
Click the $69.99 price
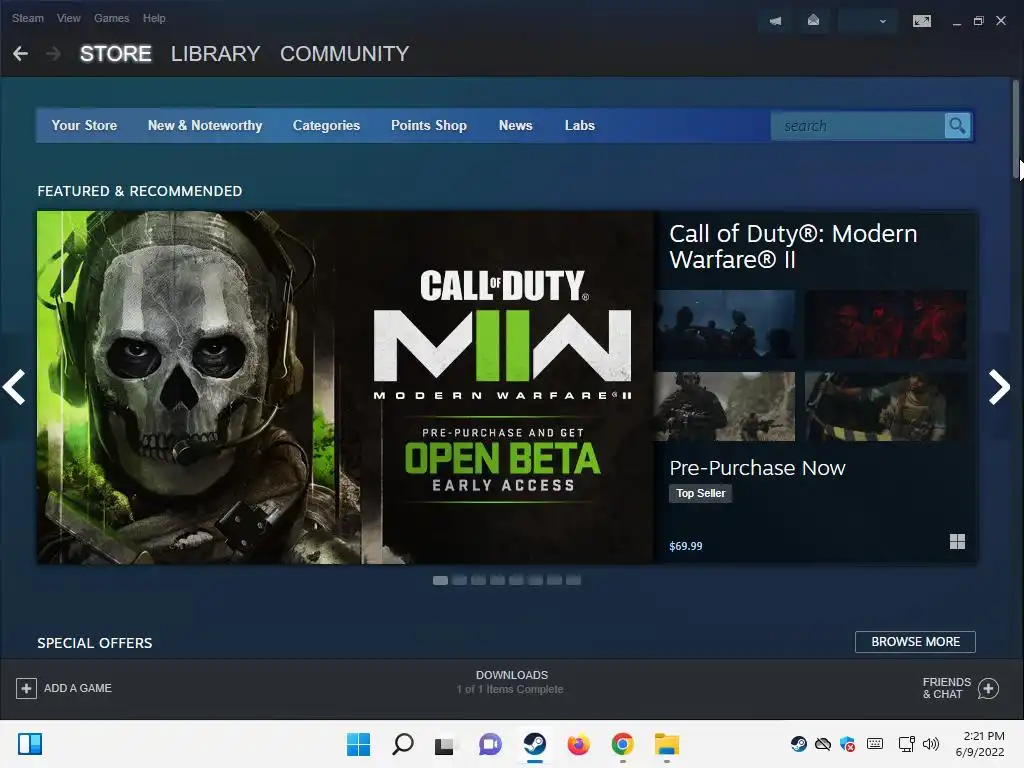686,546
